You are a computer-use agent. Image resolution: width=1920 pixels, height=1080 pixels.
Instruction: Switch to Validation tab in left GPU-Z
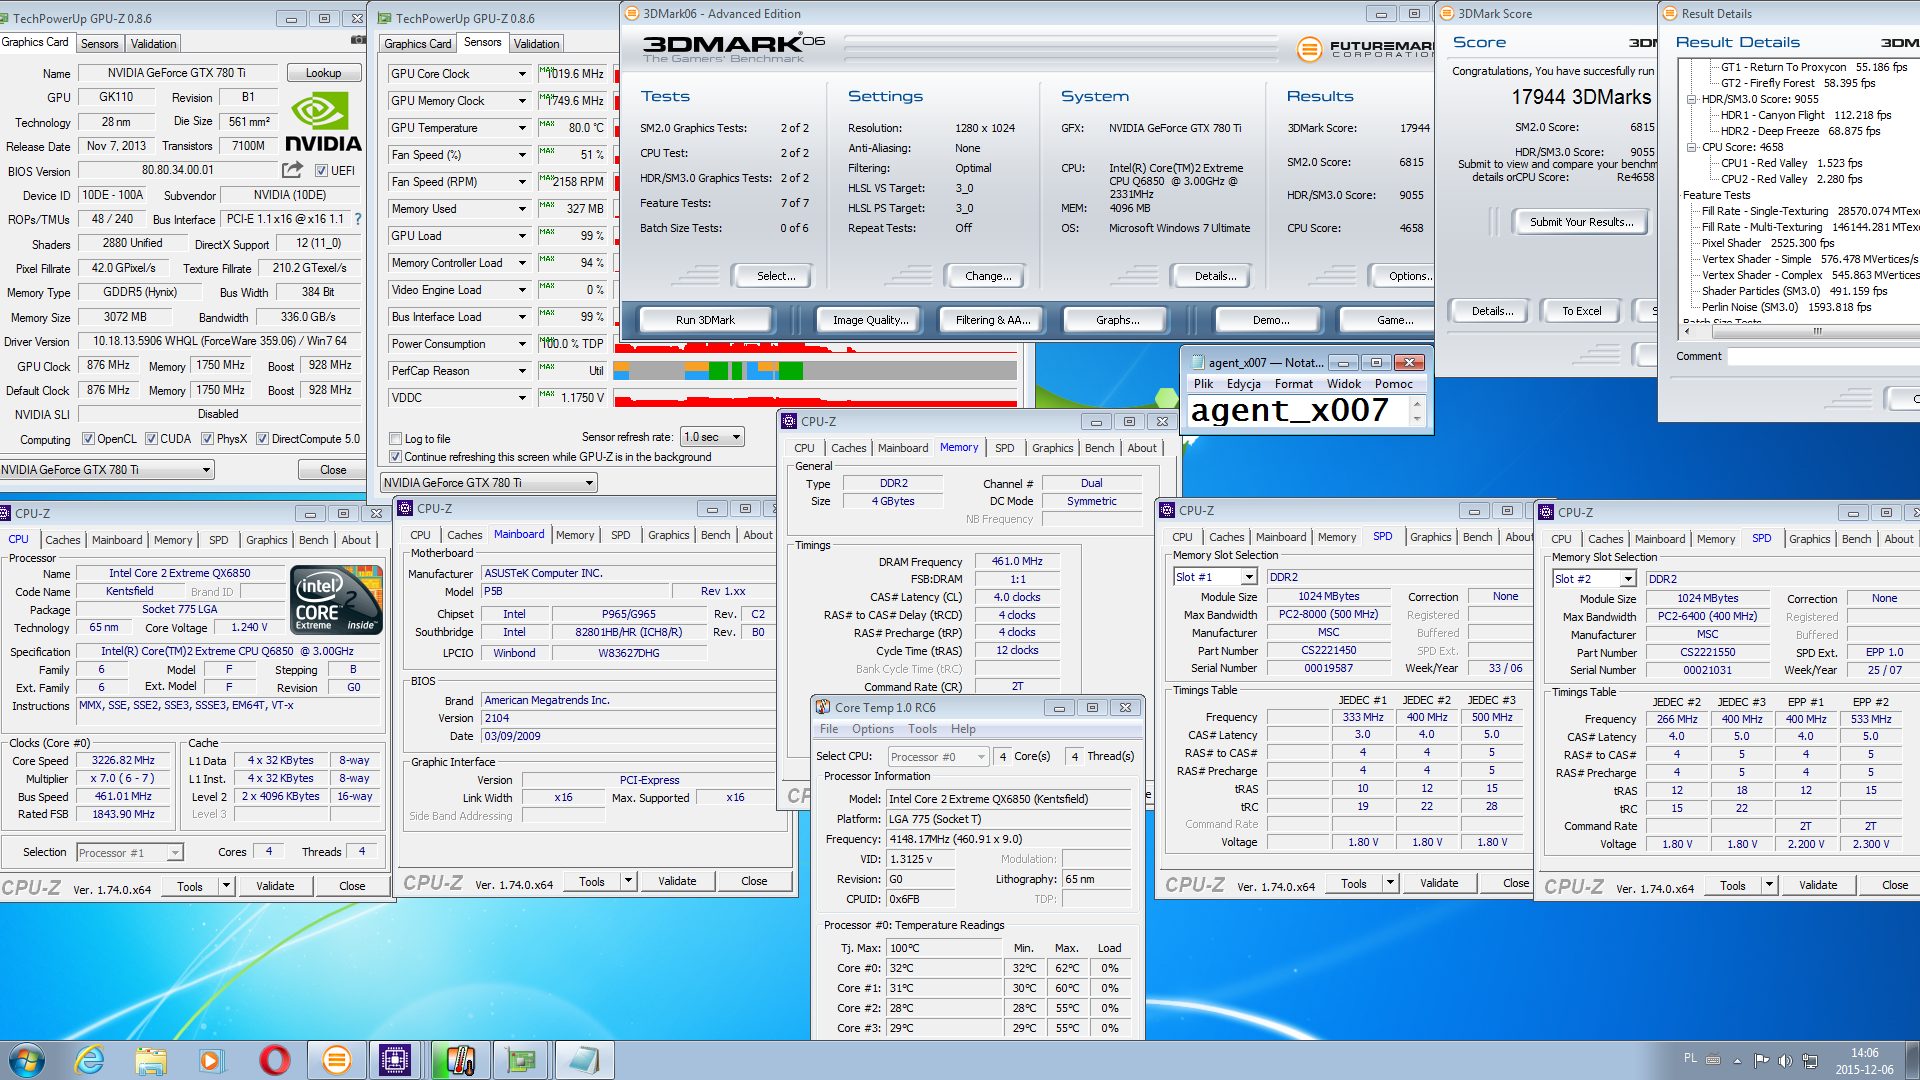[153, 44]
